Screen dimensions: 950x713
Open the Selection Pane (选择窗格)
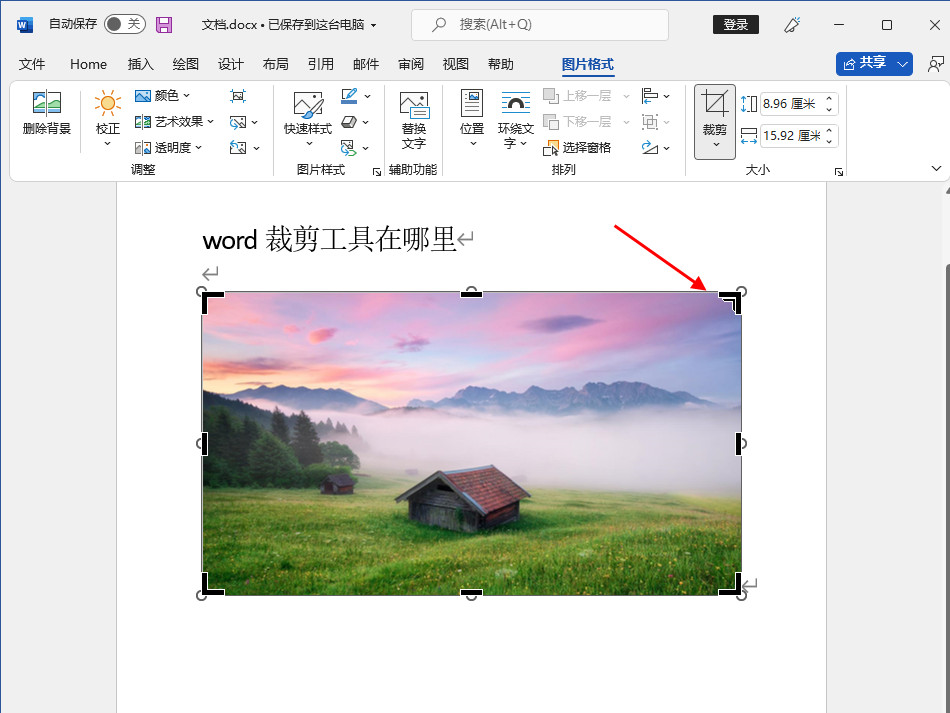(x=577, y=148)
